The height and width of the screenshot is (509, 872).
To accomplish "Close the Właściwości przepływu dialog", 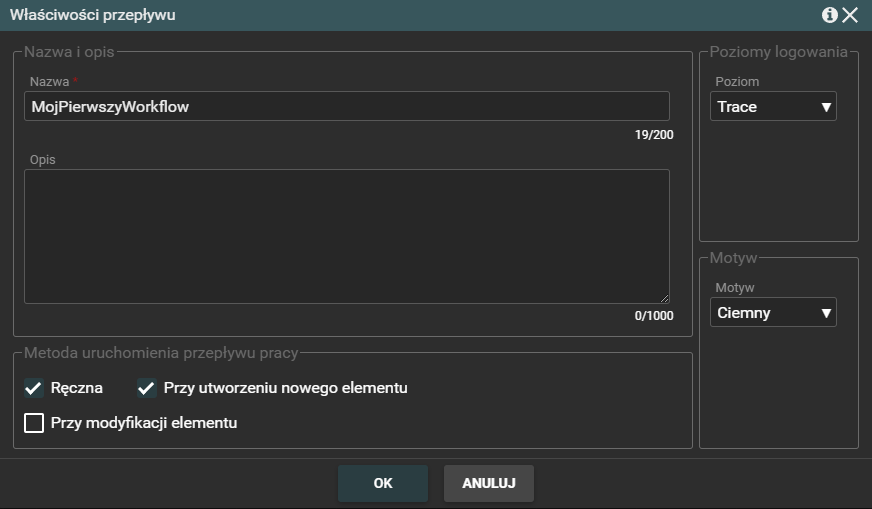I will pyautogui.click(x=850, y=15).
